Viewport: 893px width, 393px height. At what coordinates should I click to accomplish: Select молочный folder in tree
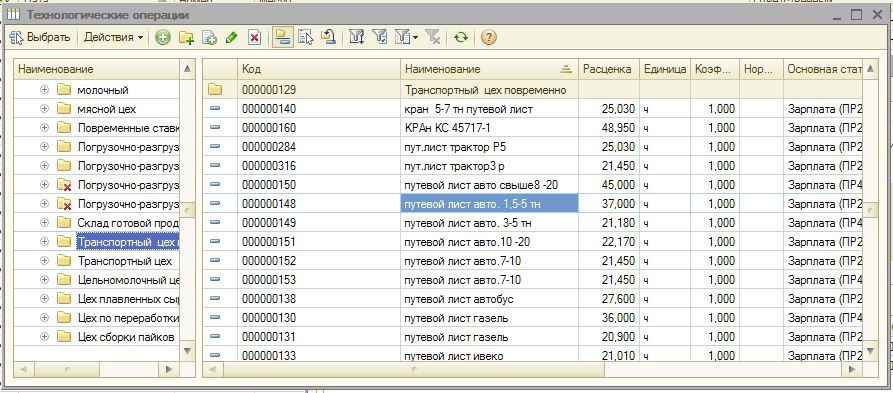click(x=103, y=90)
